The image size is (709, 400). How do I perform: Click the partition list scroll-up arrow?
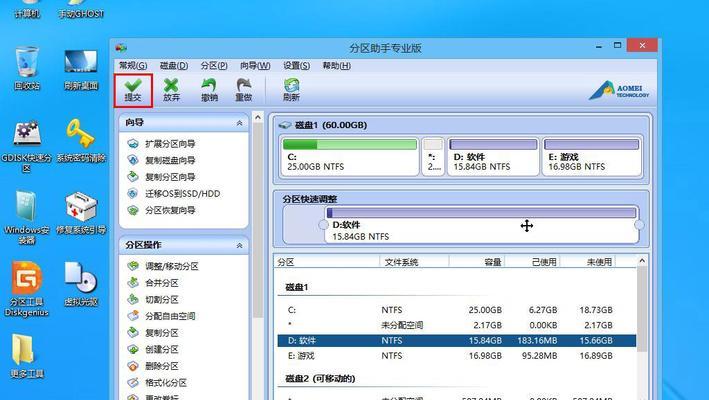[x=642, y=261]
